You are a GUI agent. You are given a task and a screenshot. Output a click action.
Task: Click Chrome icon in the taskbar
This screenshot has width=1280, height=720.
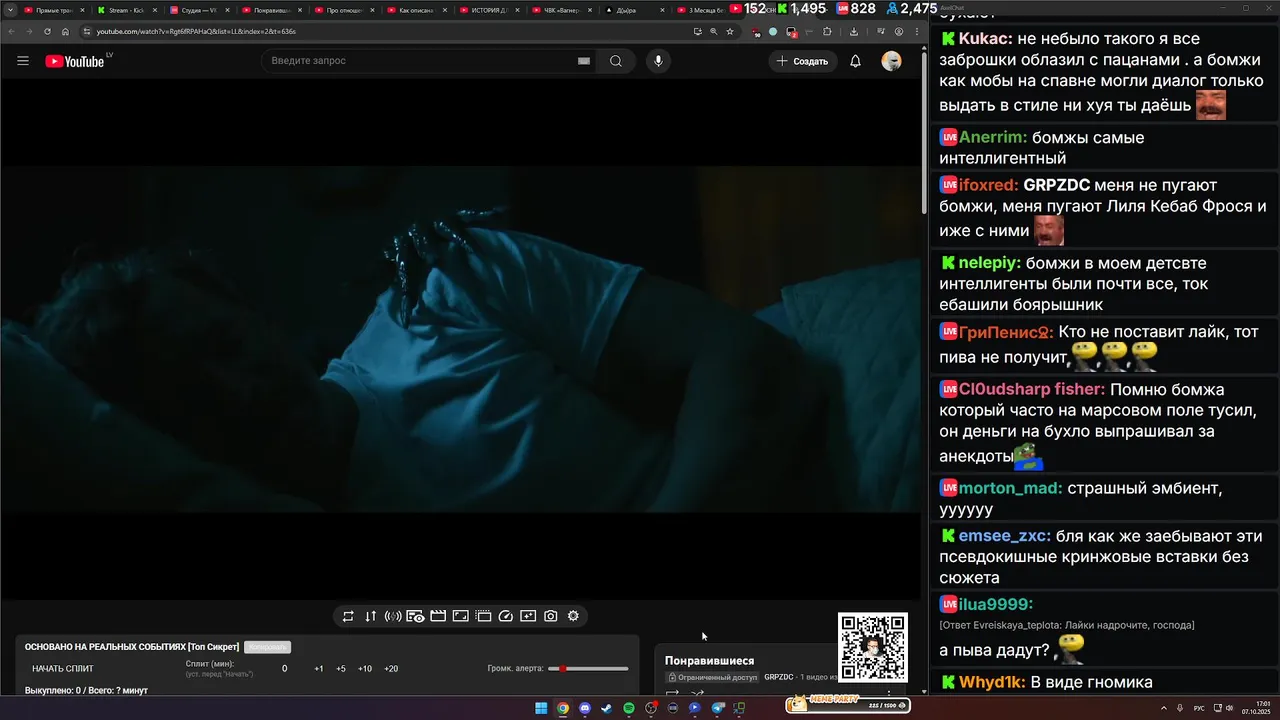point(563,708)
